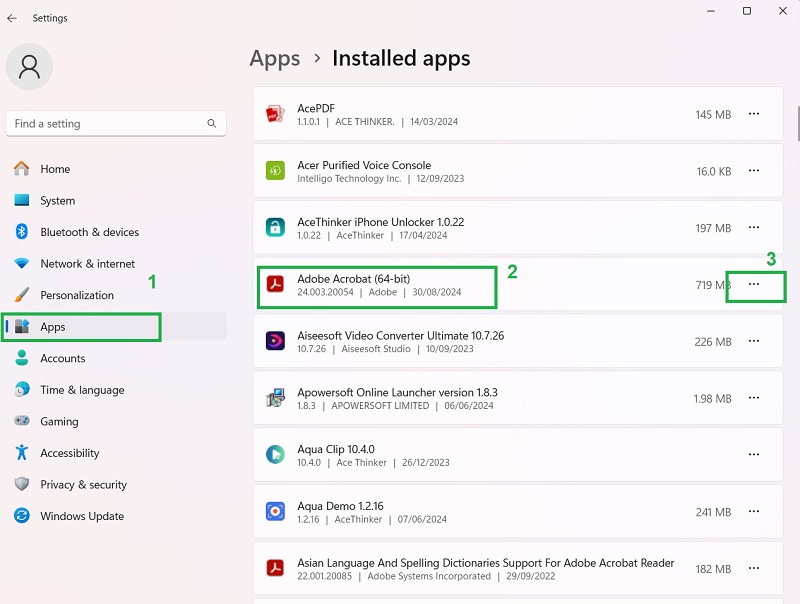
Task: Click the Bluetooth icon
Action: 21,232
